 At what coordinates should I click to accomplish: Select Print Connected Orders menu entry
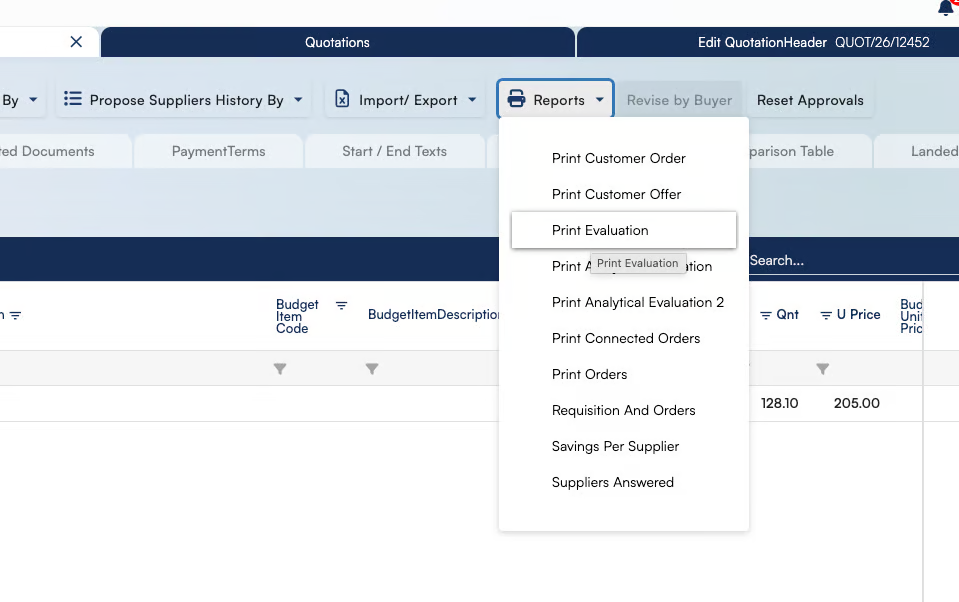(626, 338)
